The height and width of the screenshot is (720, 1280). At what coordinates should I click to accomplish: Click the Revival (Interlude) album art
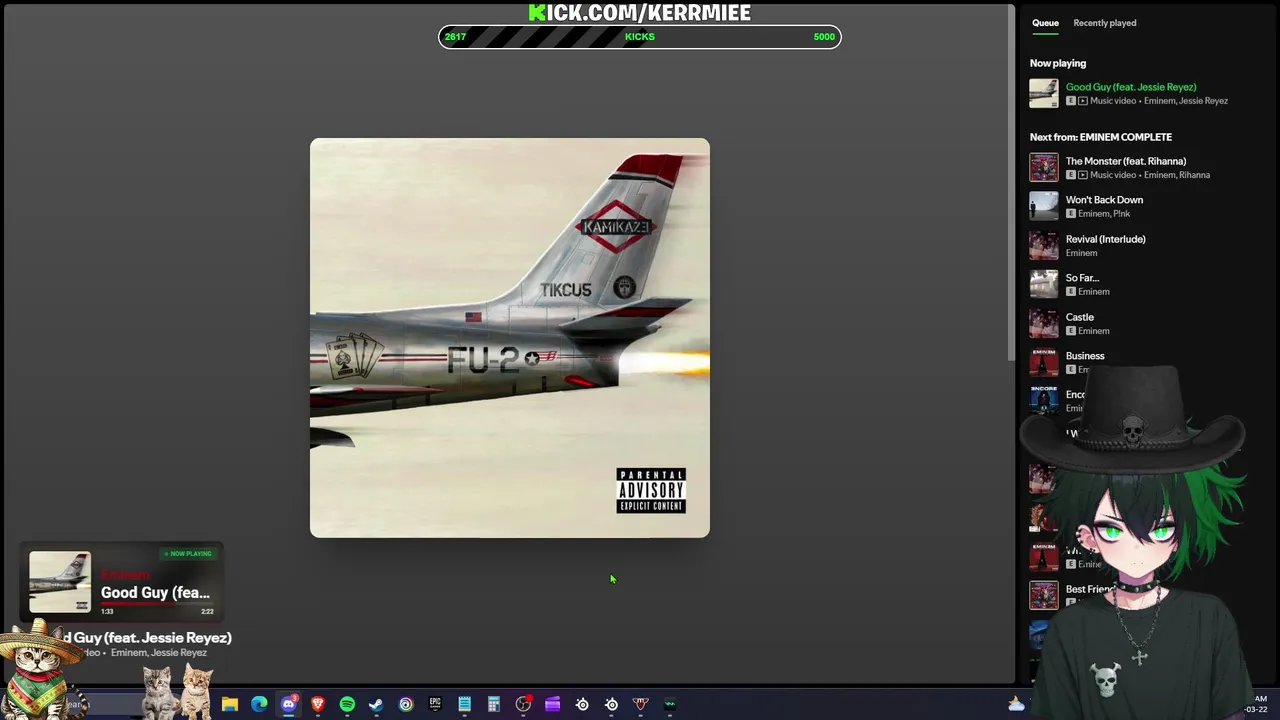[1044, 245]
